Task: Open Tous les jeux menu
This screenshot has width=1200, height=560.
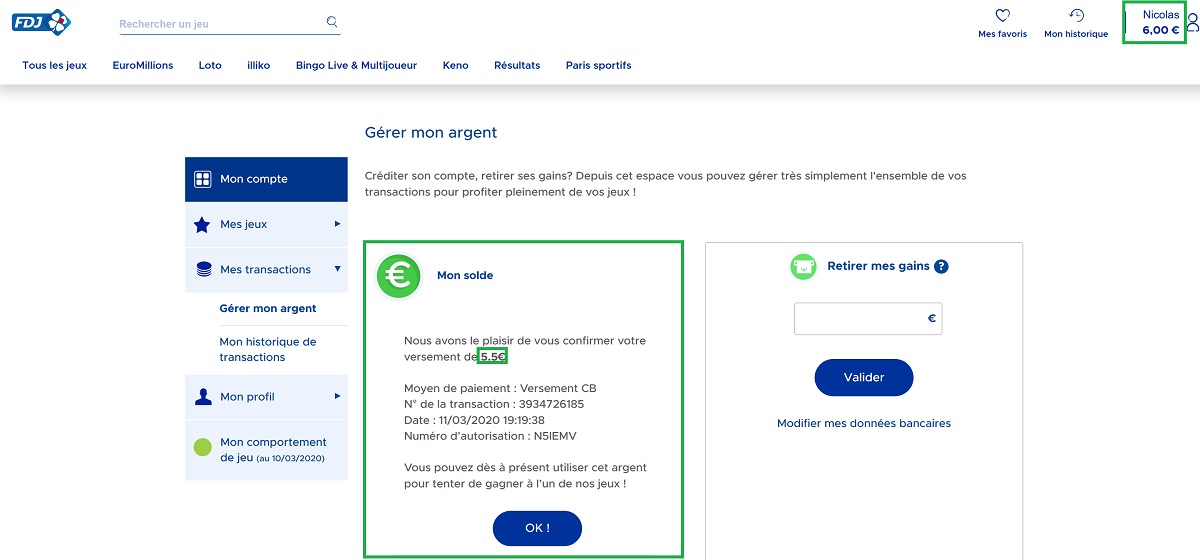Action: [x=55, y=65]
